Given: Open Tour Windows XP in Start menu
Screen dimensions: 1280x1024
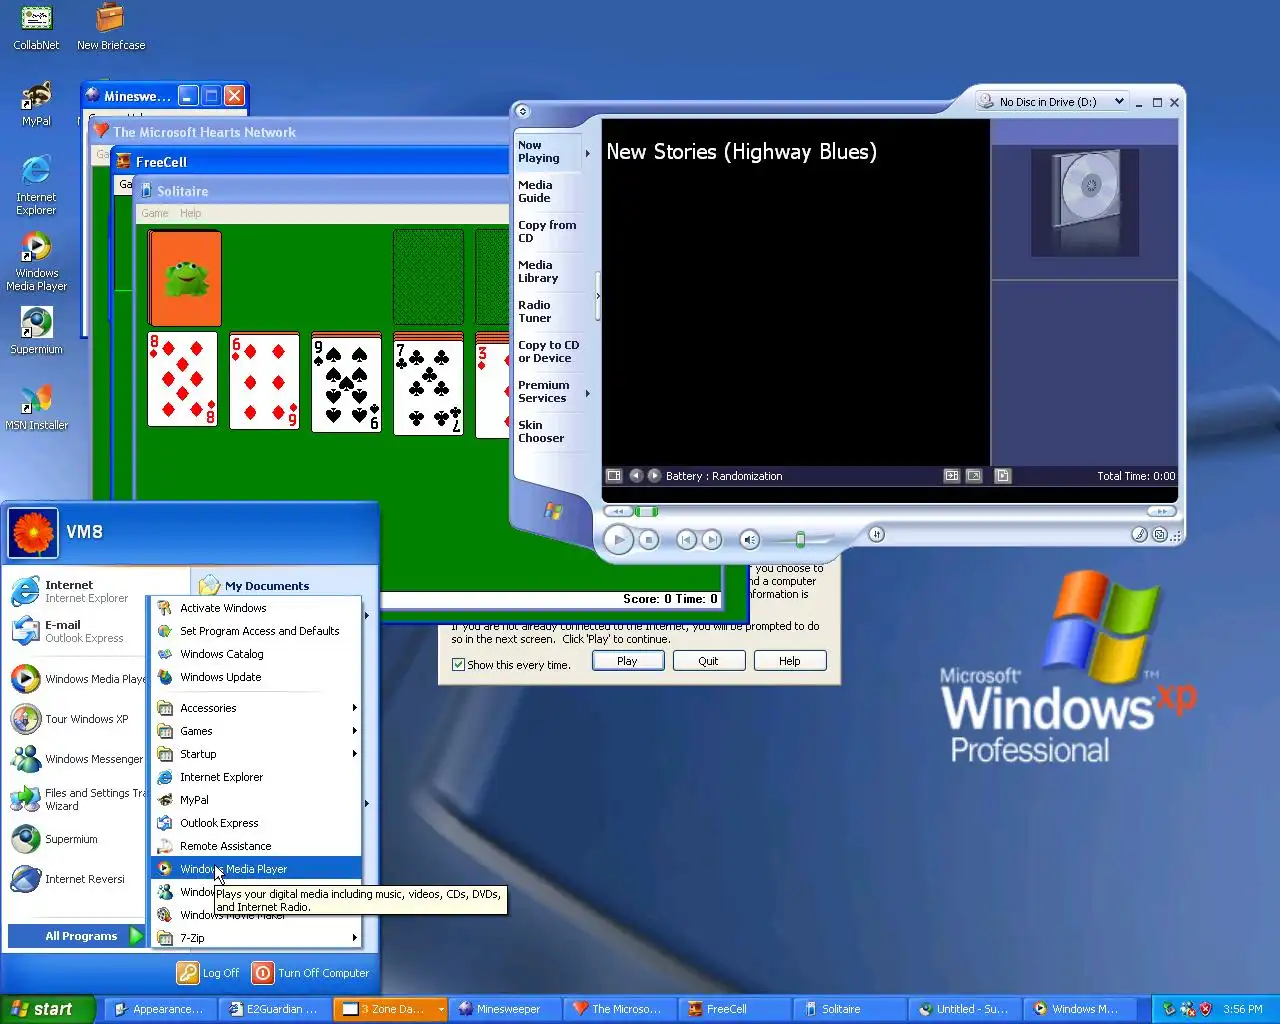Looking at the screenshot, I should (76, 719).
